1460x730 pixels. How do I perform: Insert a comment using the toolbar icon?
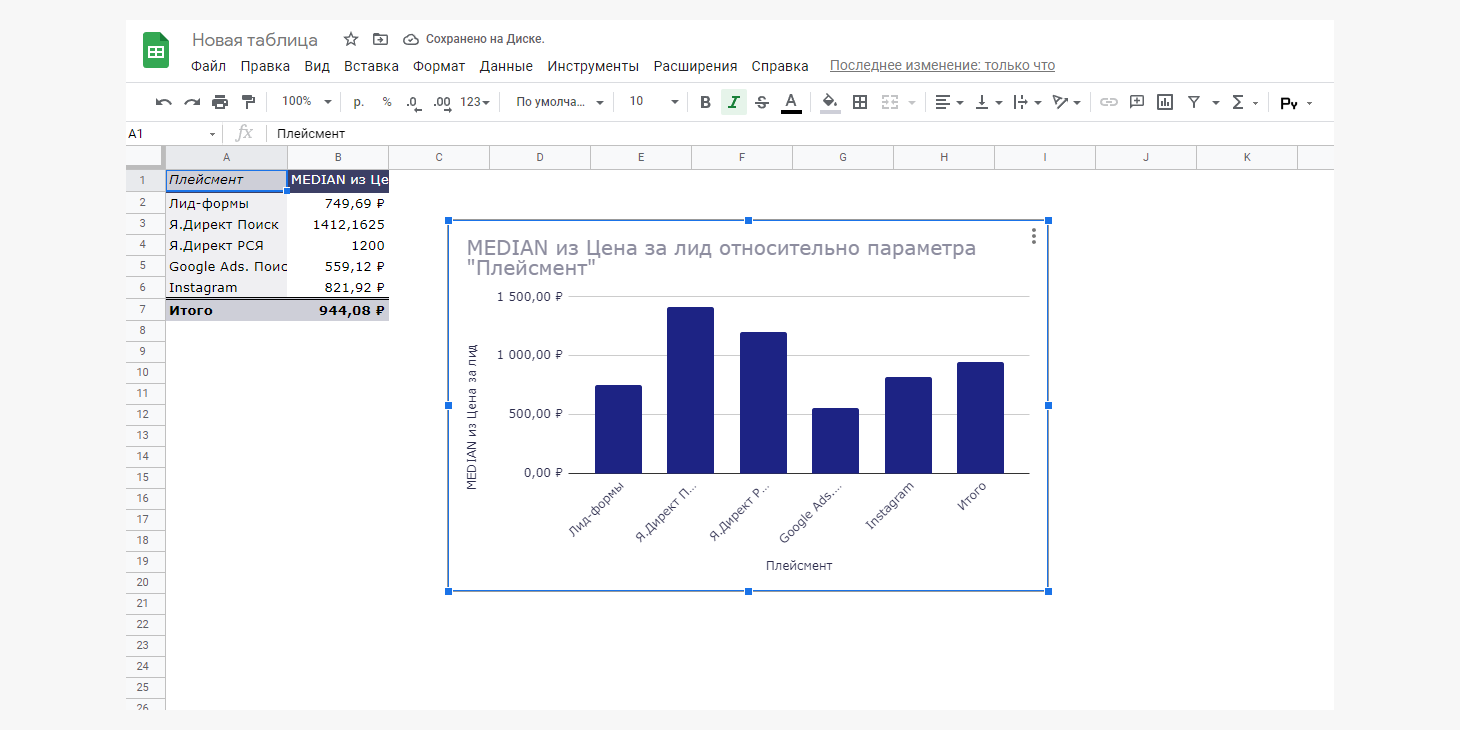1136,102
